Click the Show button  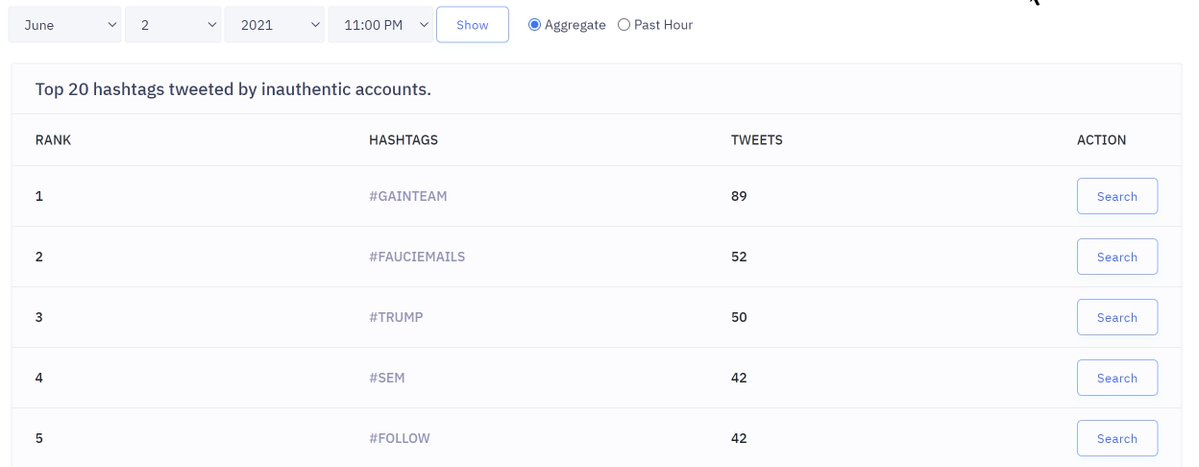pos(473,24)
